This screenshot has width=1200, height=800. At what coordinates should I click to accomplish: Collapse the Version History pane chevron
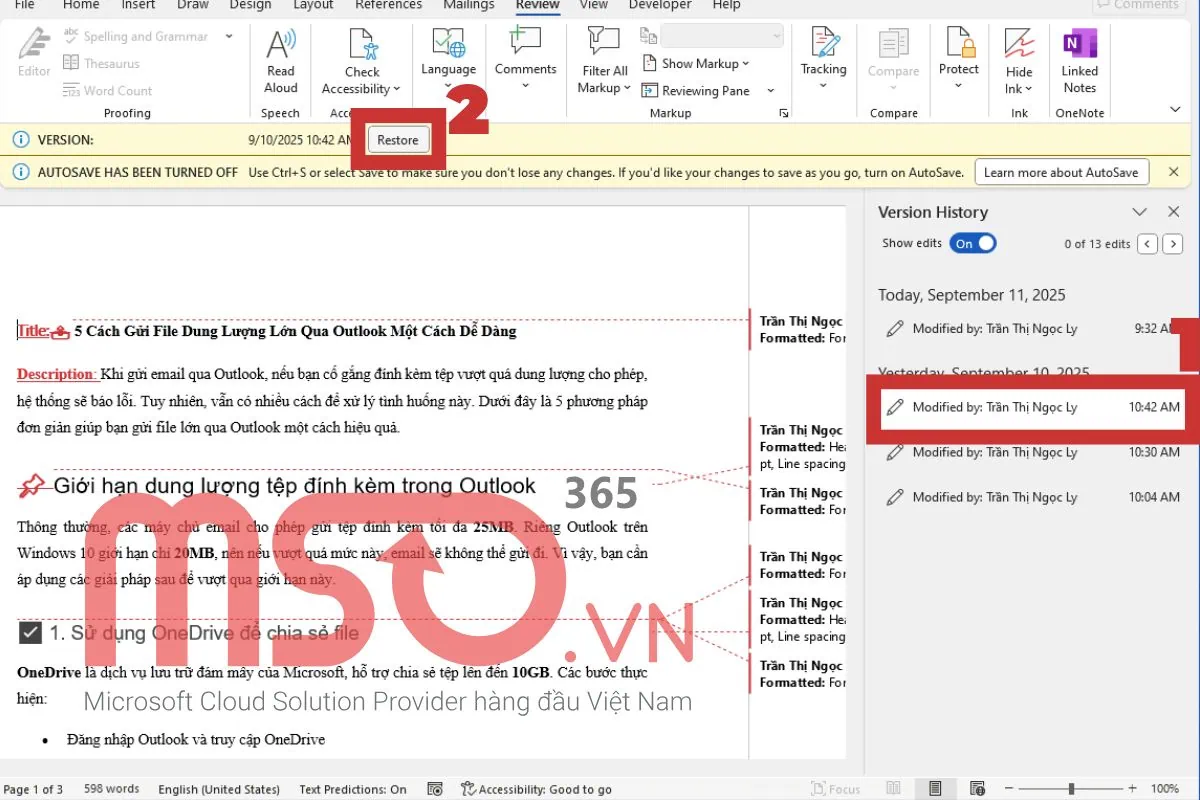tap(1139, 211)
